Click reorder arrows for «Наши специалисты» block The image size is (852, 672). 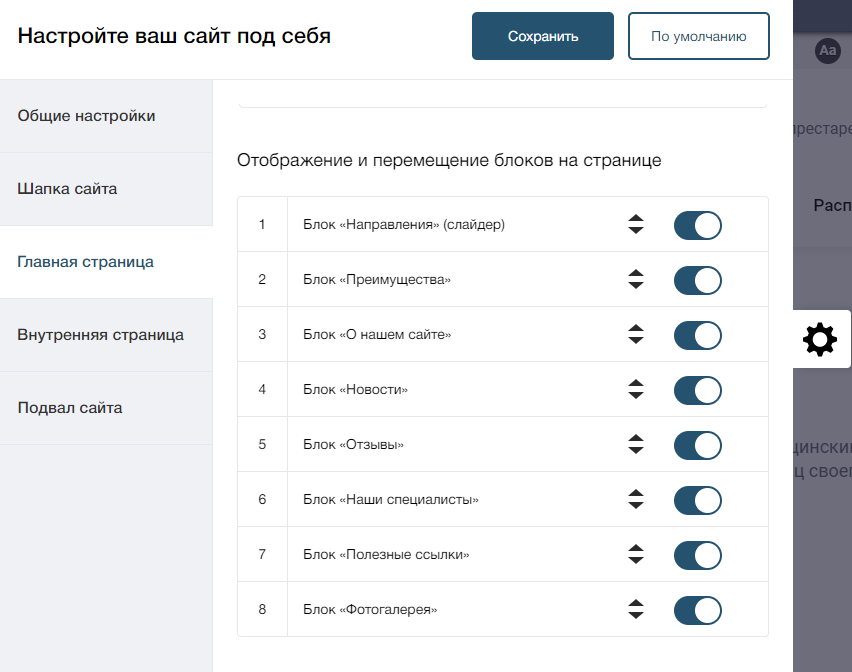(x=636, y=499)
